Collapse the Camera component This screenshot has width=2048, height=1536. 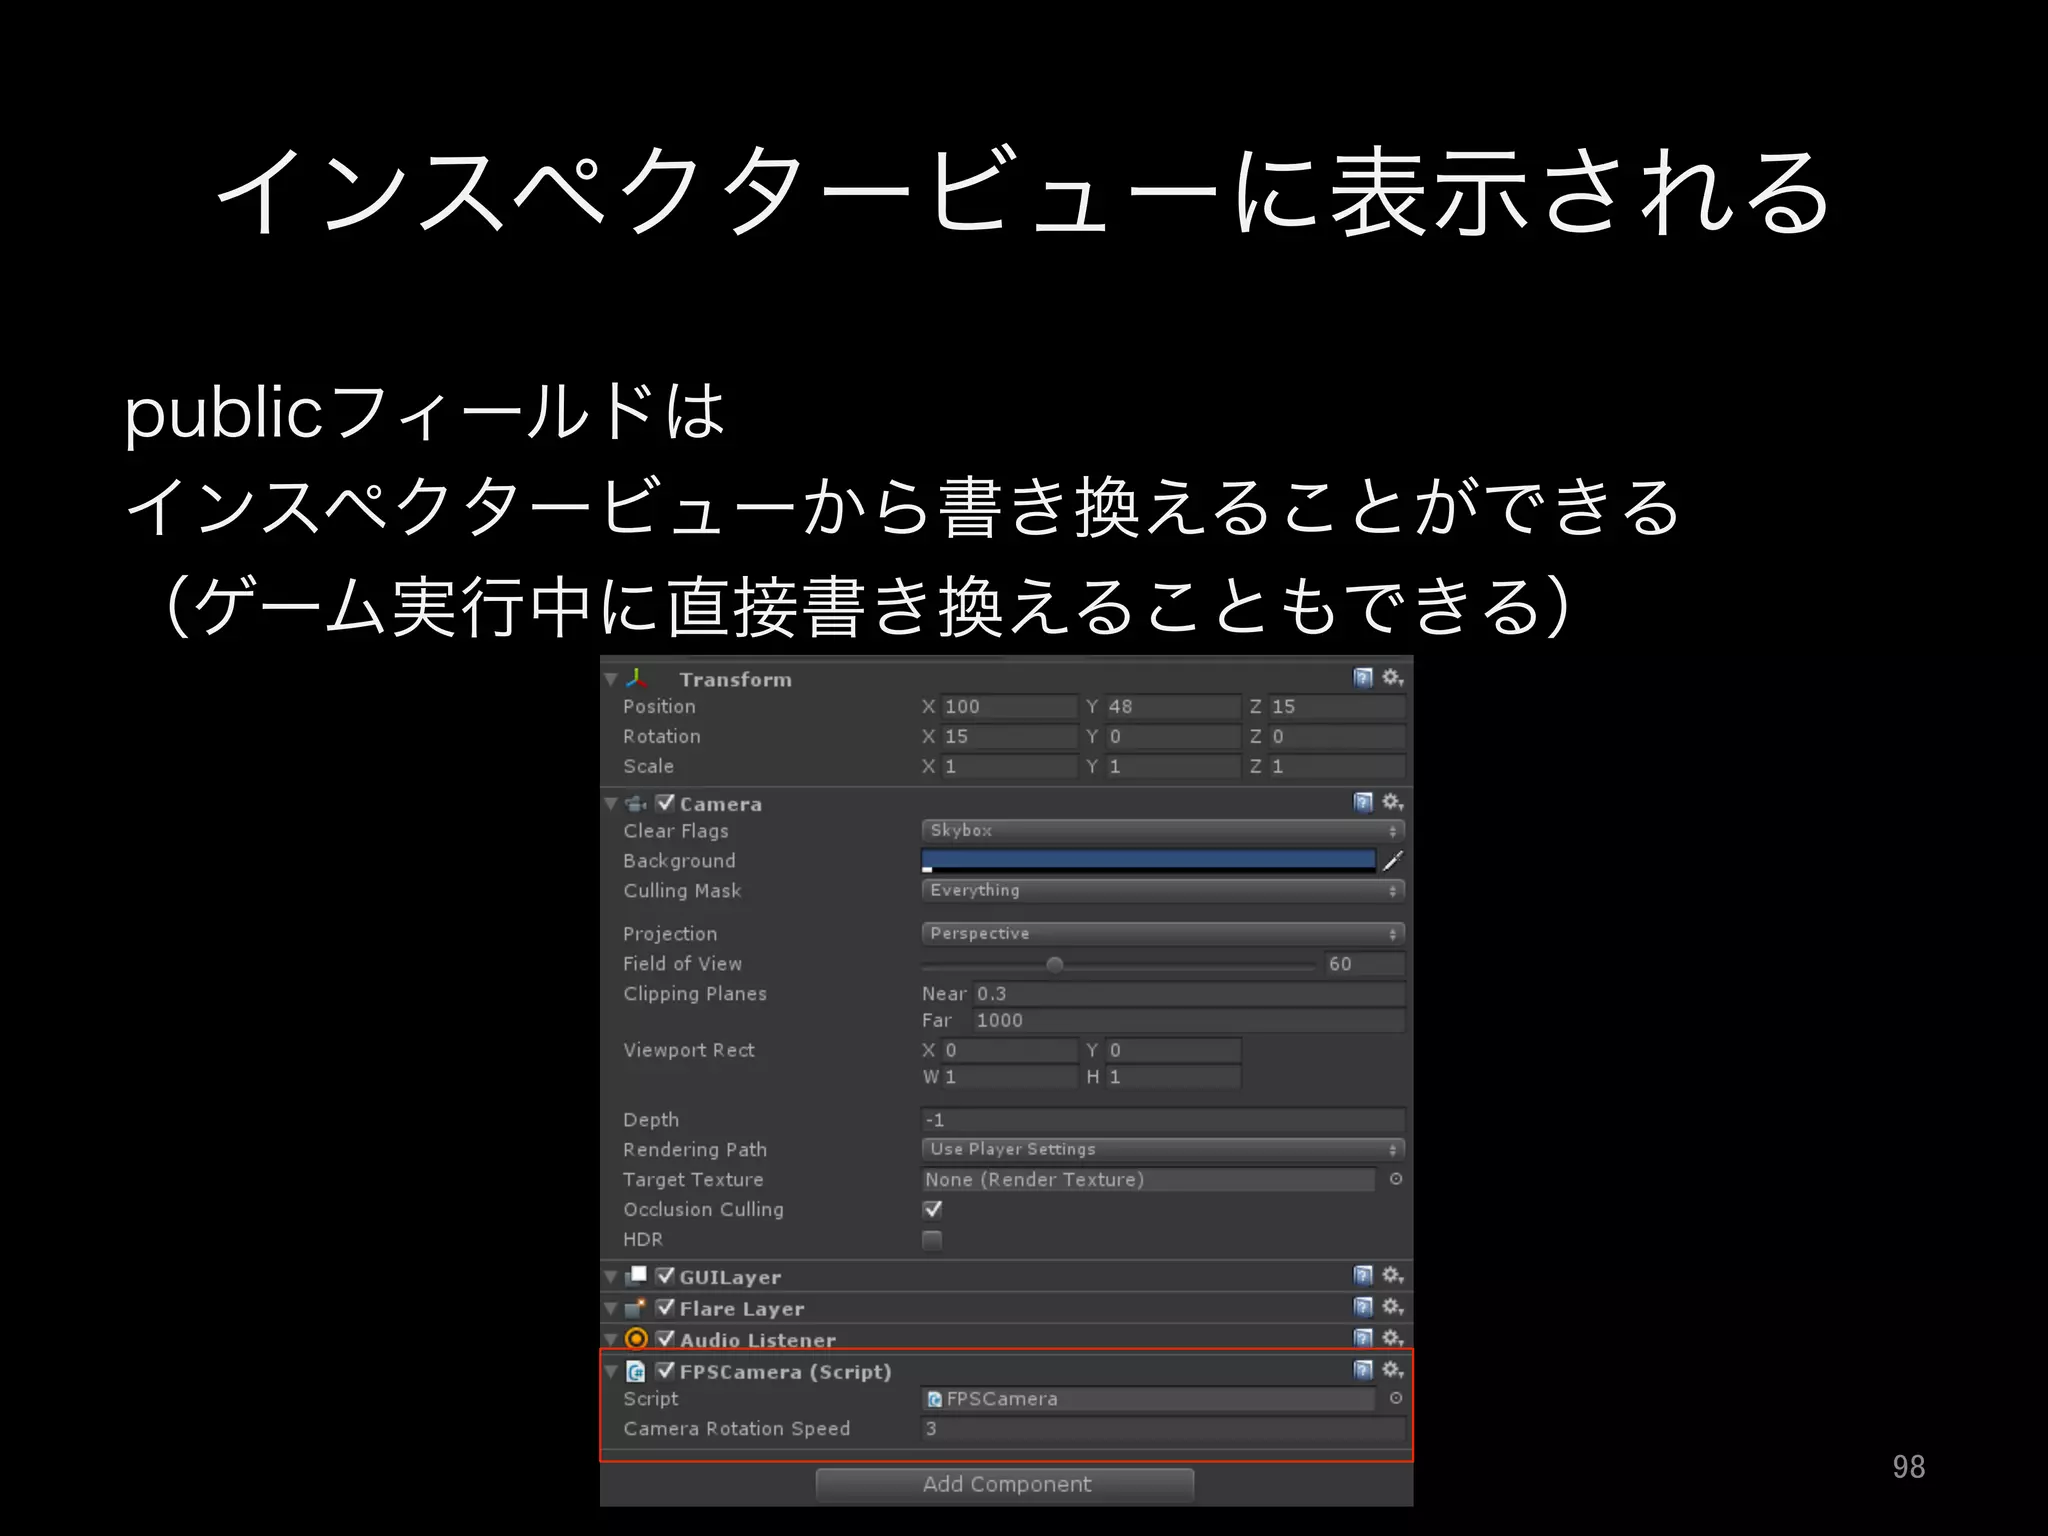pyautogui.click(x=611, y=803)
